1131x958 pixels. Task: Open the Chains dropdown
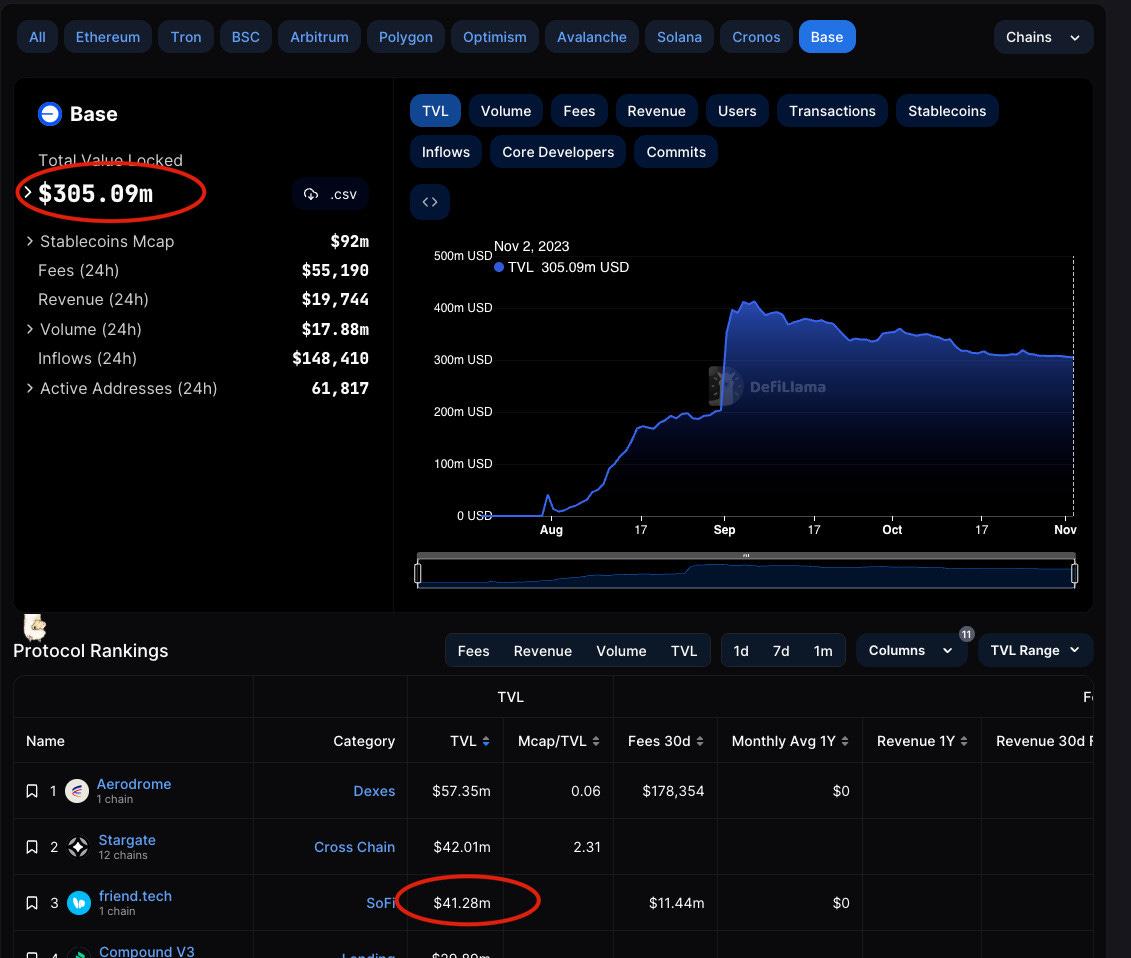(x=1044, y=37)
